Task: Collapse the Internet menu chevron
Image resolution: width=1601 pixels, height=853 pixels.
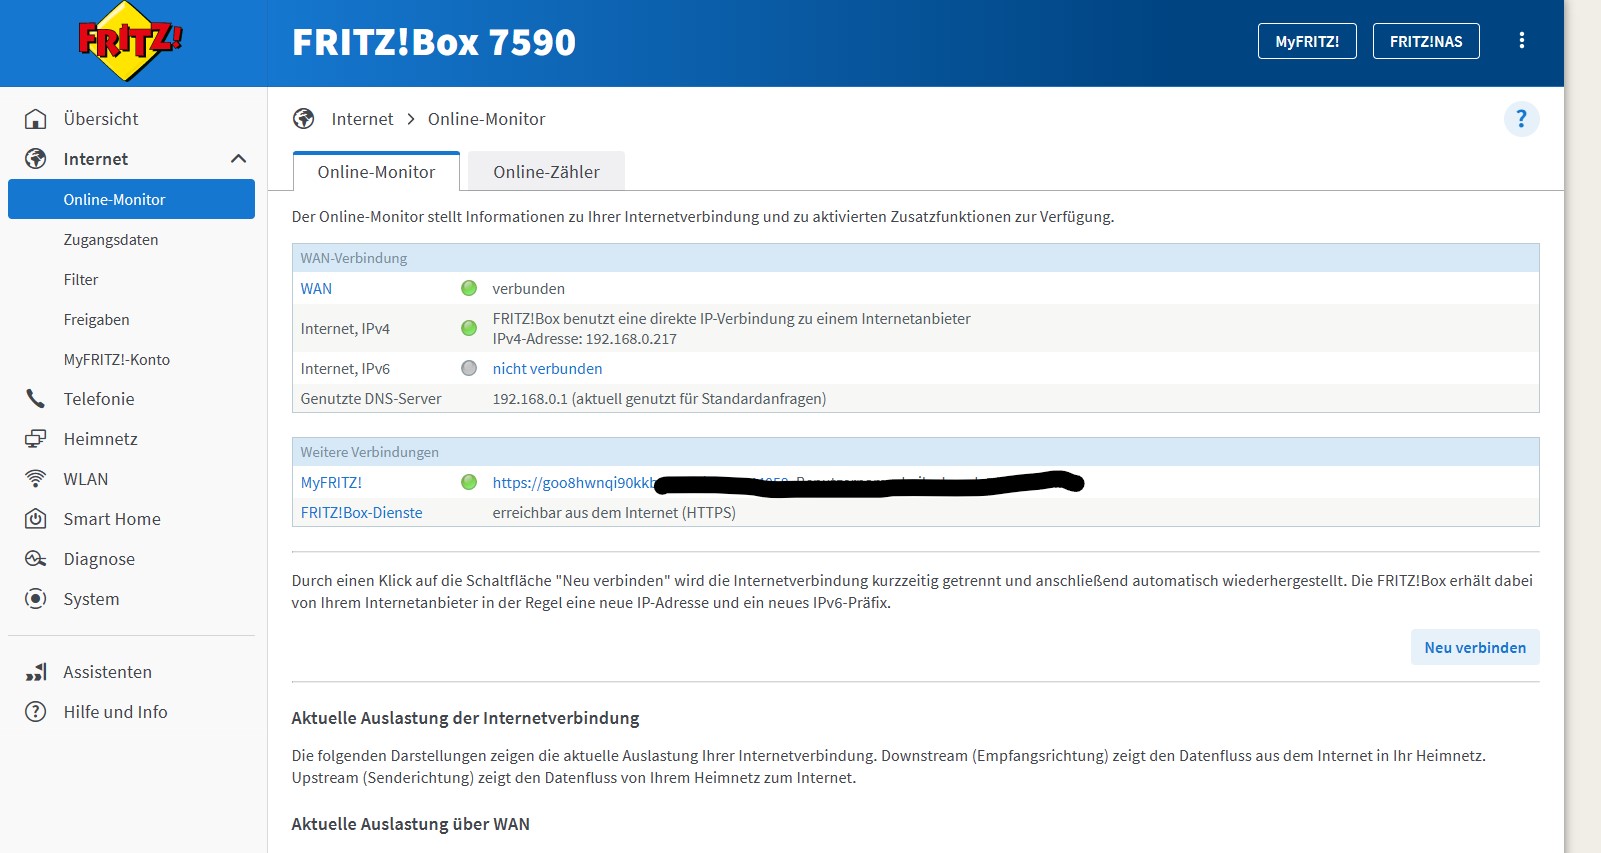Action: (x=238, y=159)
